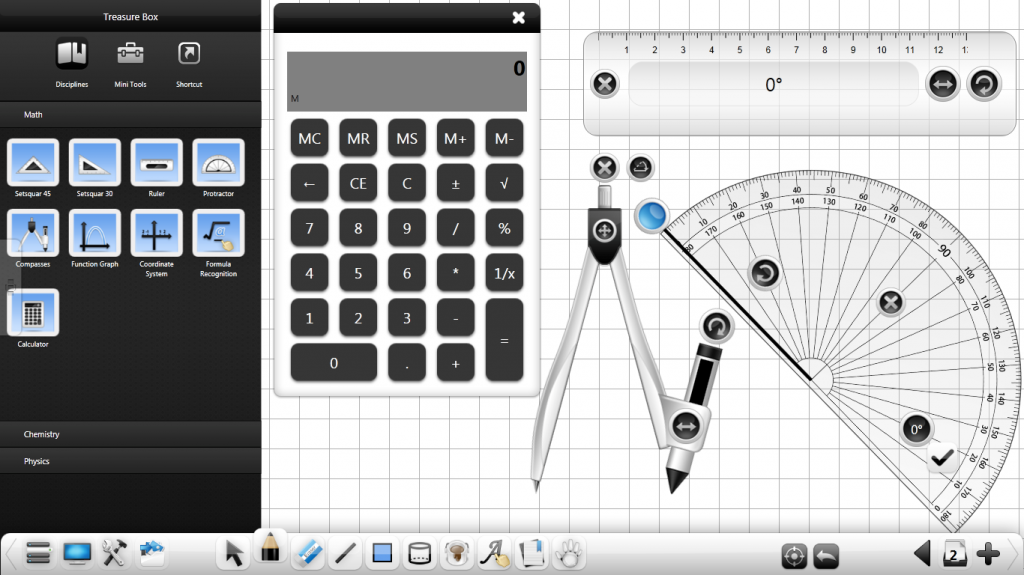Click the percent key
The height and width of the screenshot is (575, 1024).
pyautogui.click(x=504, y=228)
